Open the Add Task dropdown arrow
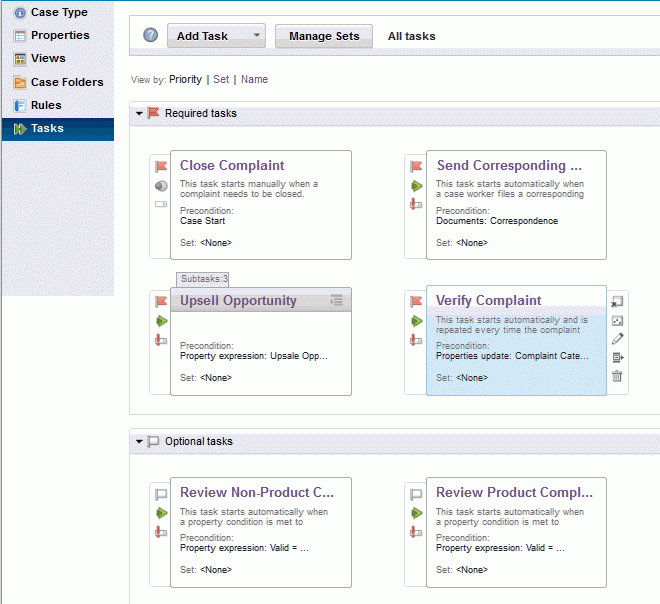Viewport: 660px width, 604px height. click(256, 36)
